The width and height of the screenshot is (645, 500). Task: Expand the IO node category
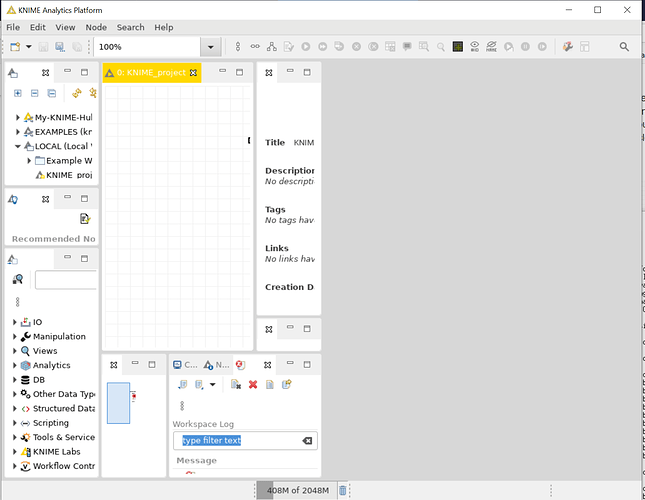pos(14,322)
